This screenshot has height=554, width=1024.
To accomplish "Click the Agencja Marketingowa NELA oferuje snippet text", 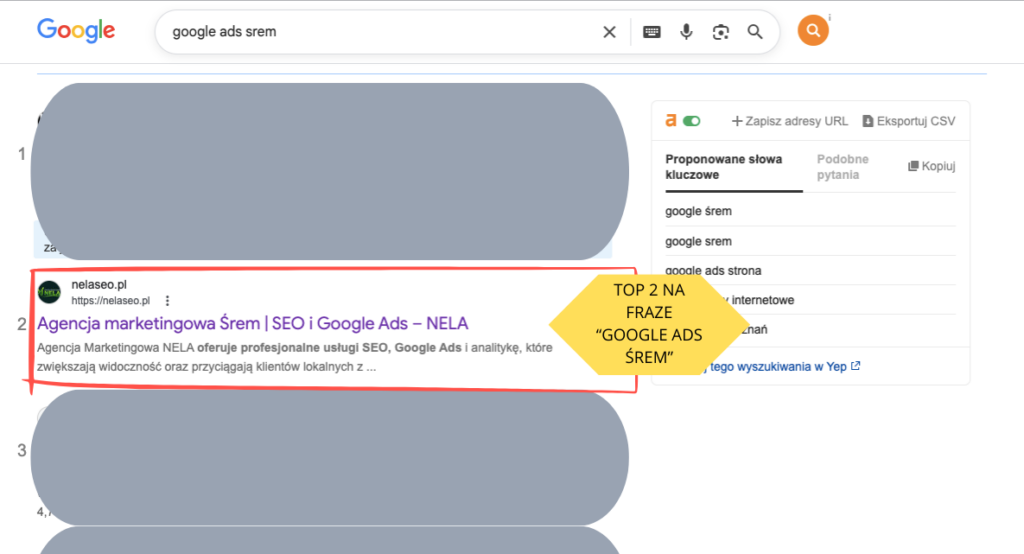I will (x=295, y=357).
